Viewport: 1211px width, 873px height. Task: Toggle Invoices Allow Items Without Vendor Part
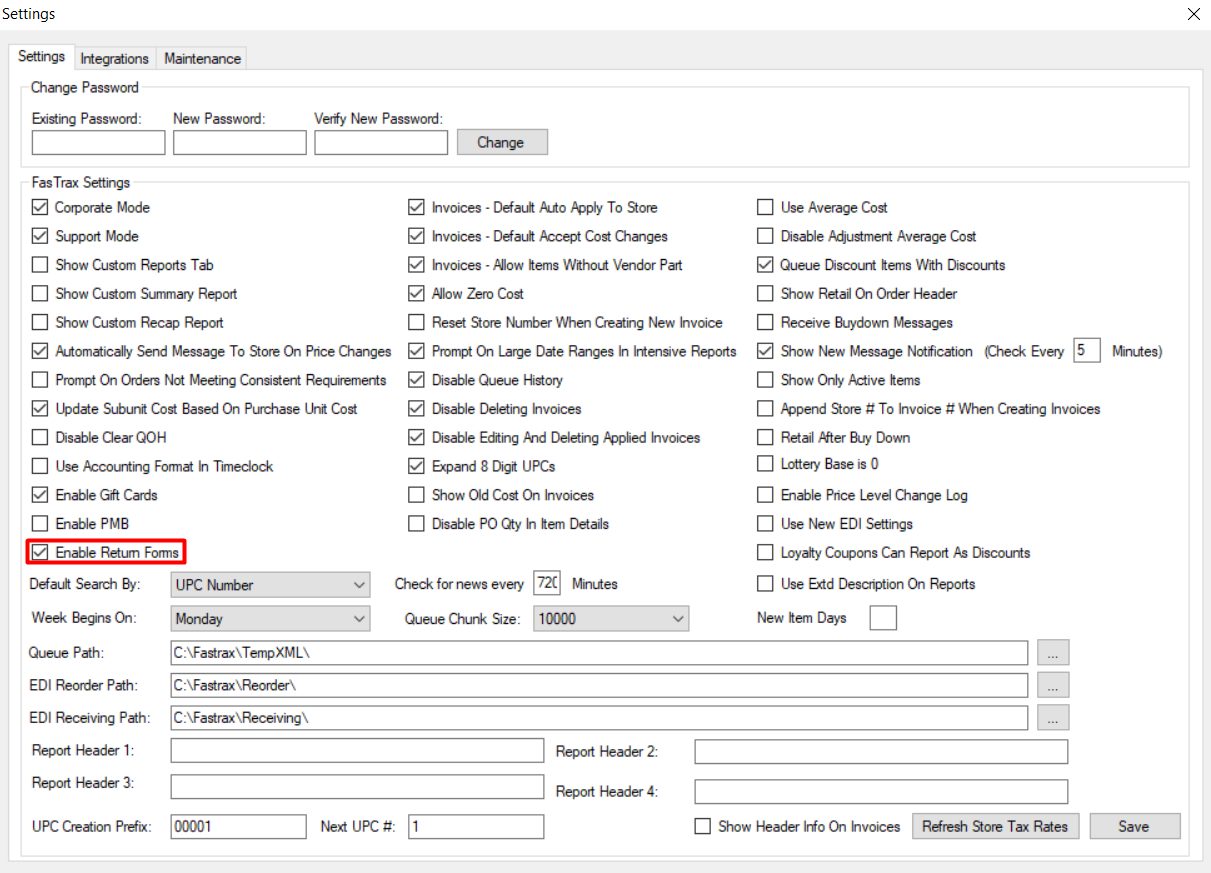pos(417,265)
